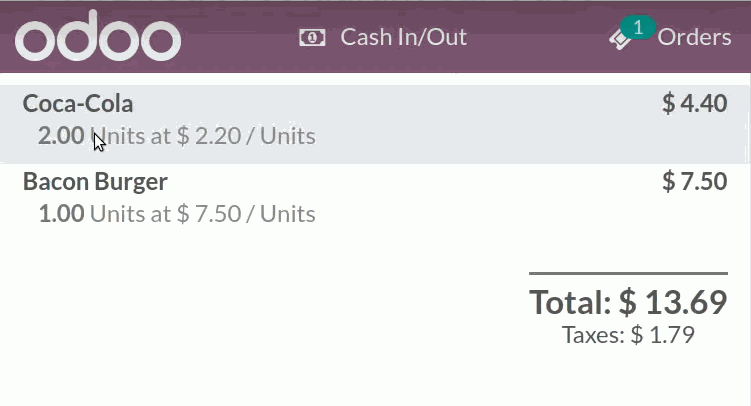Click the 2.00 quantity on Coca-Cola
Image resolution: width=751 pixels, height=406 pixels.
coord(61,135)
